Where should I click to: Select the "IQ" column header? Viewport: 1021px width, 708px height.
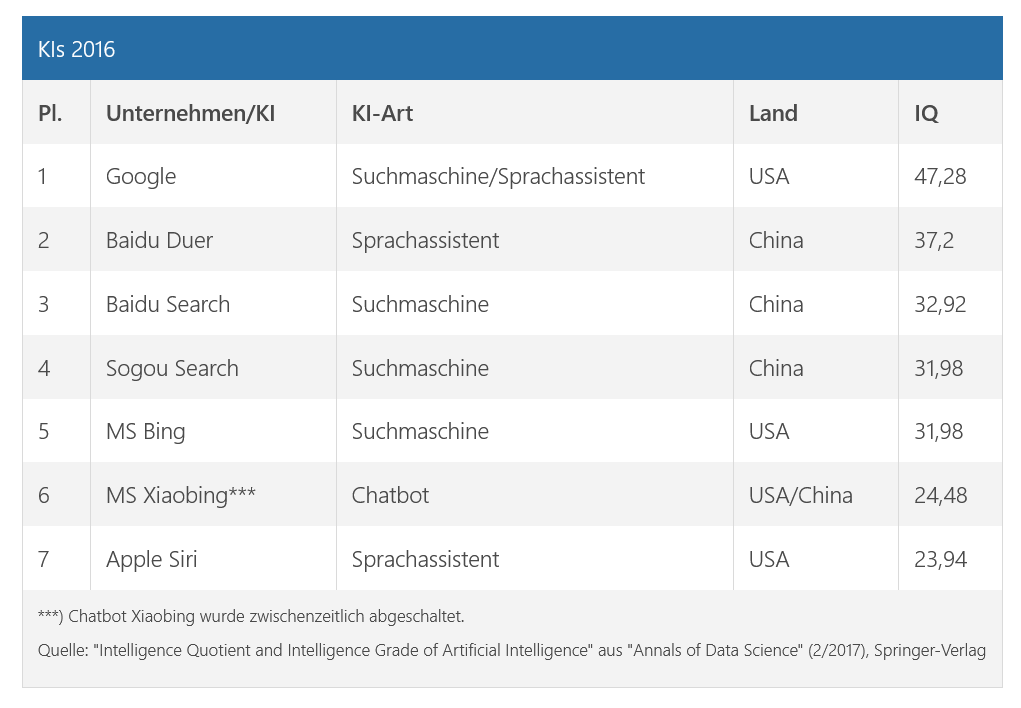click(926, 113)
